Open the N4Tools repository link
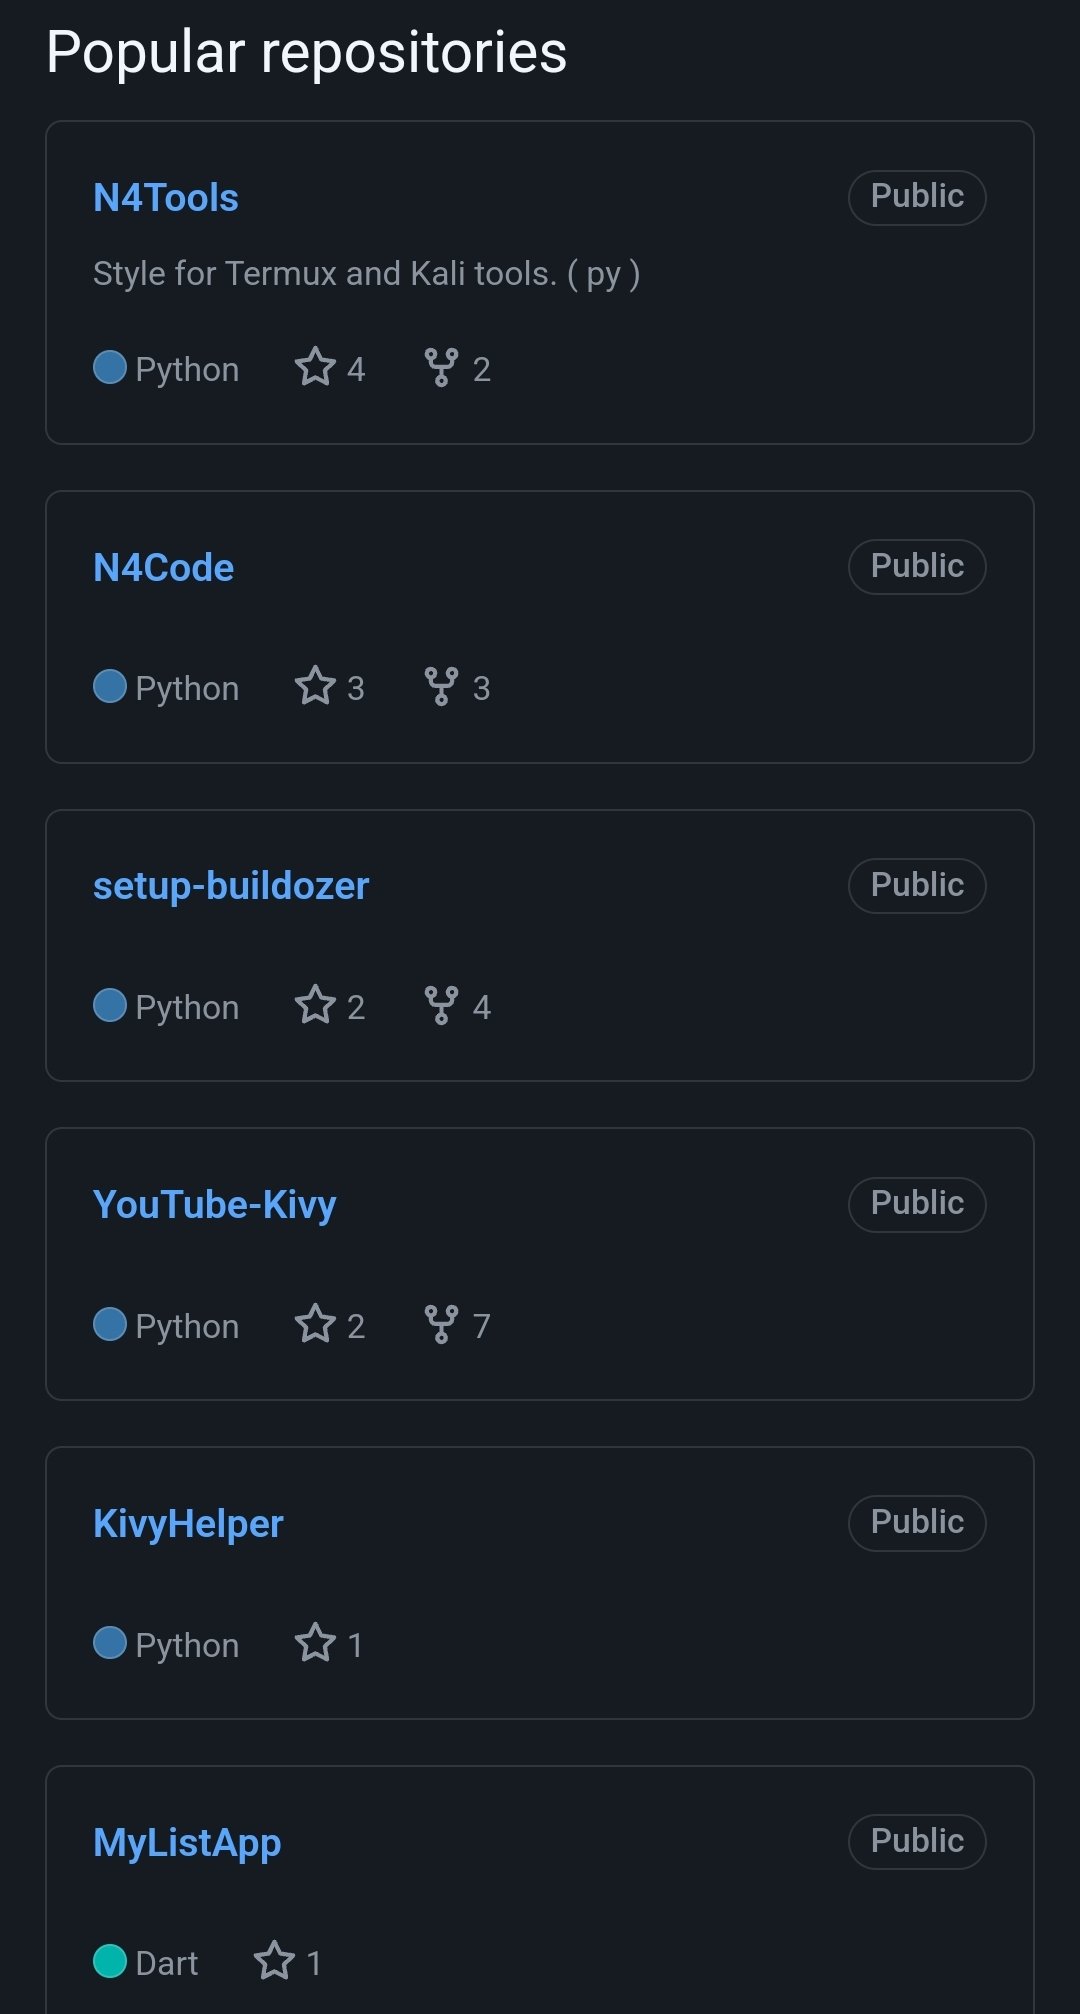The image size is (1080, 2014). (166, 198)
